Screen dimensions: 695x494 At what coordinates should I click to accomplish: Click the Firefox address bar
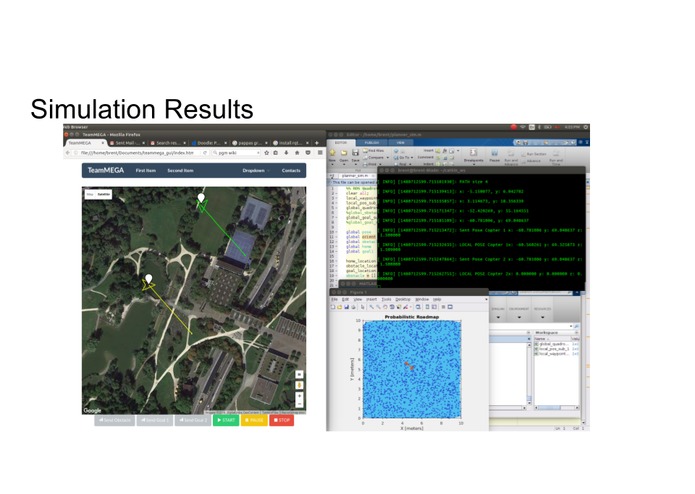pos(141,153)
